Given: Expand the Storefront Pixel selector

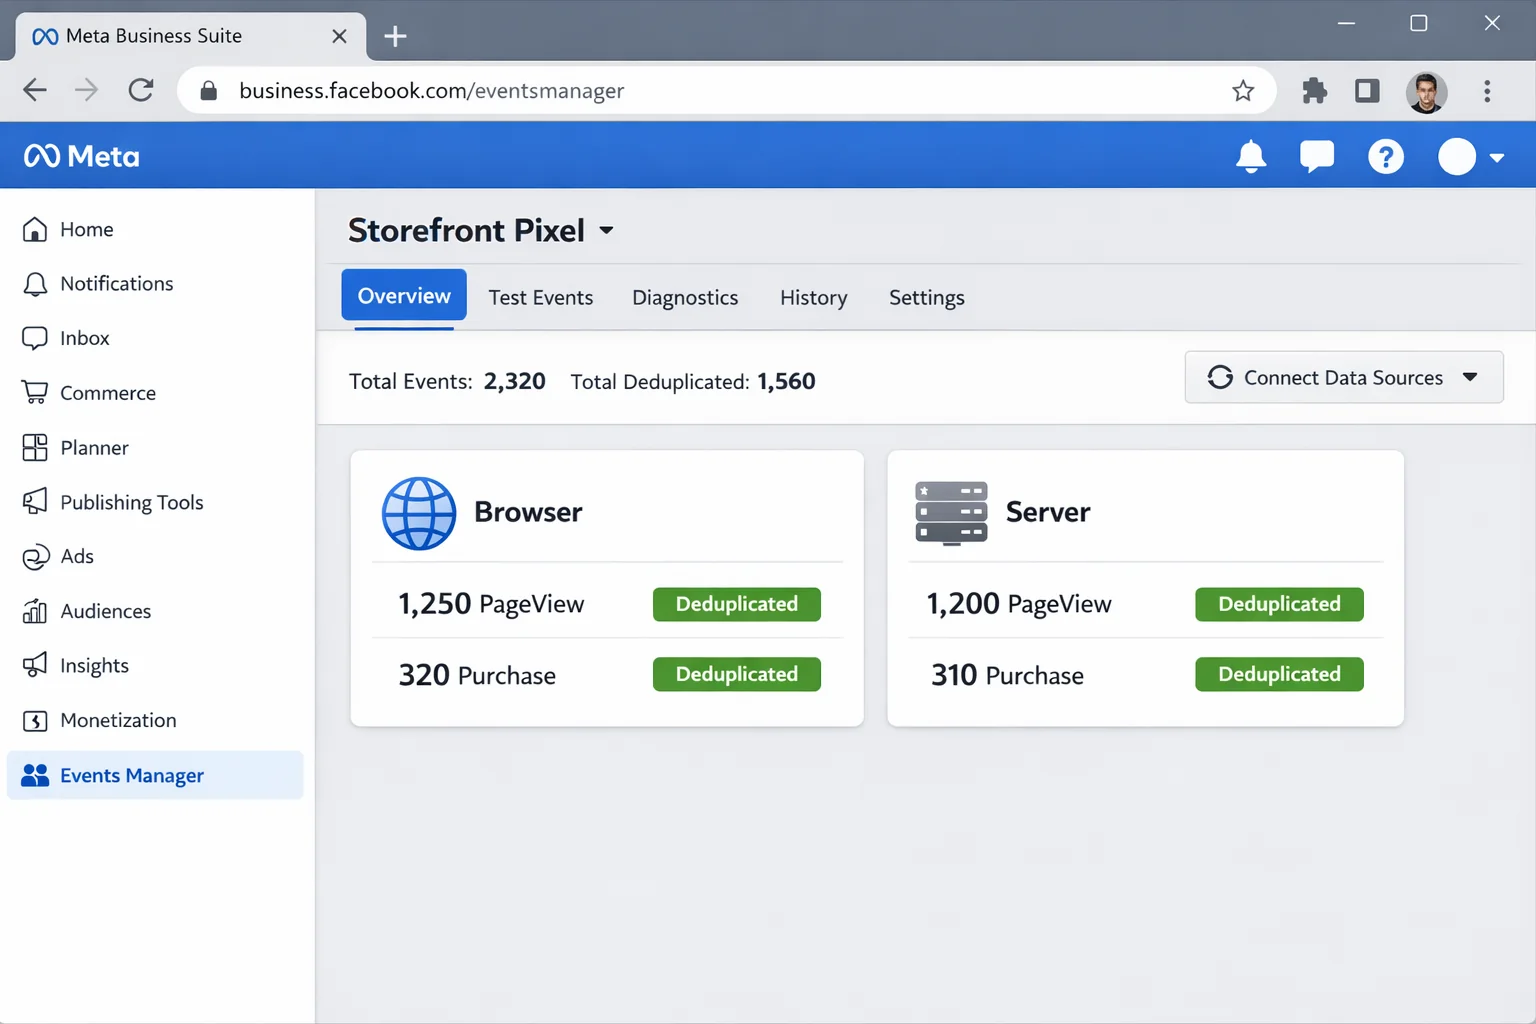Looking at the screenshot, I should 606,230.
